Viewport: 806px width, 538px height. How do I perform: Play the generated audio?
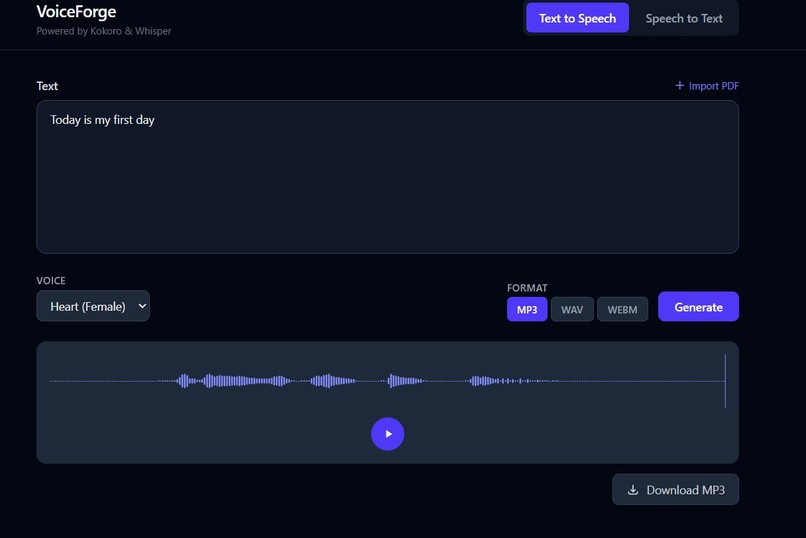coord(388,434)
